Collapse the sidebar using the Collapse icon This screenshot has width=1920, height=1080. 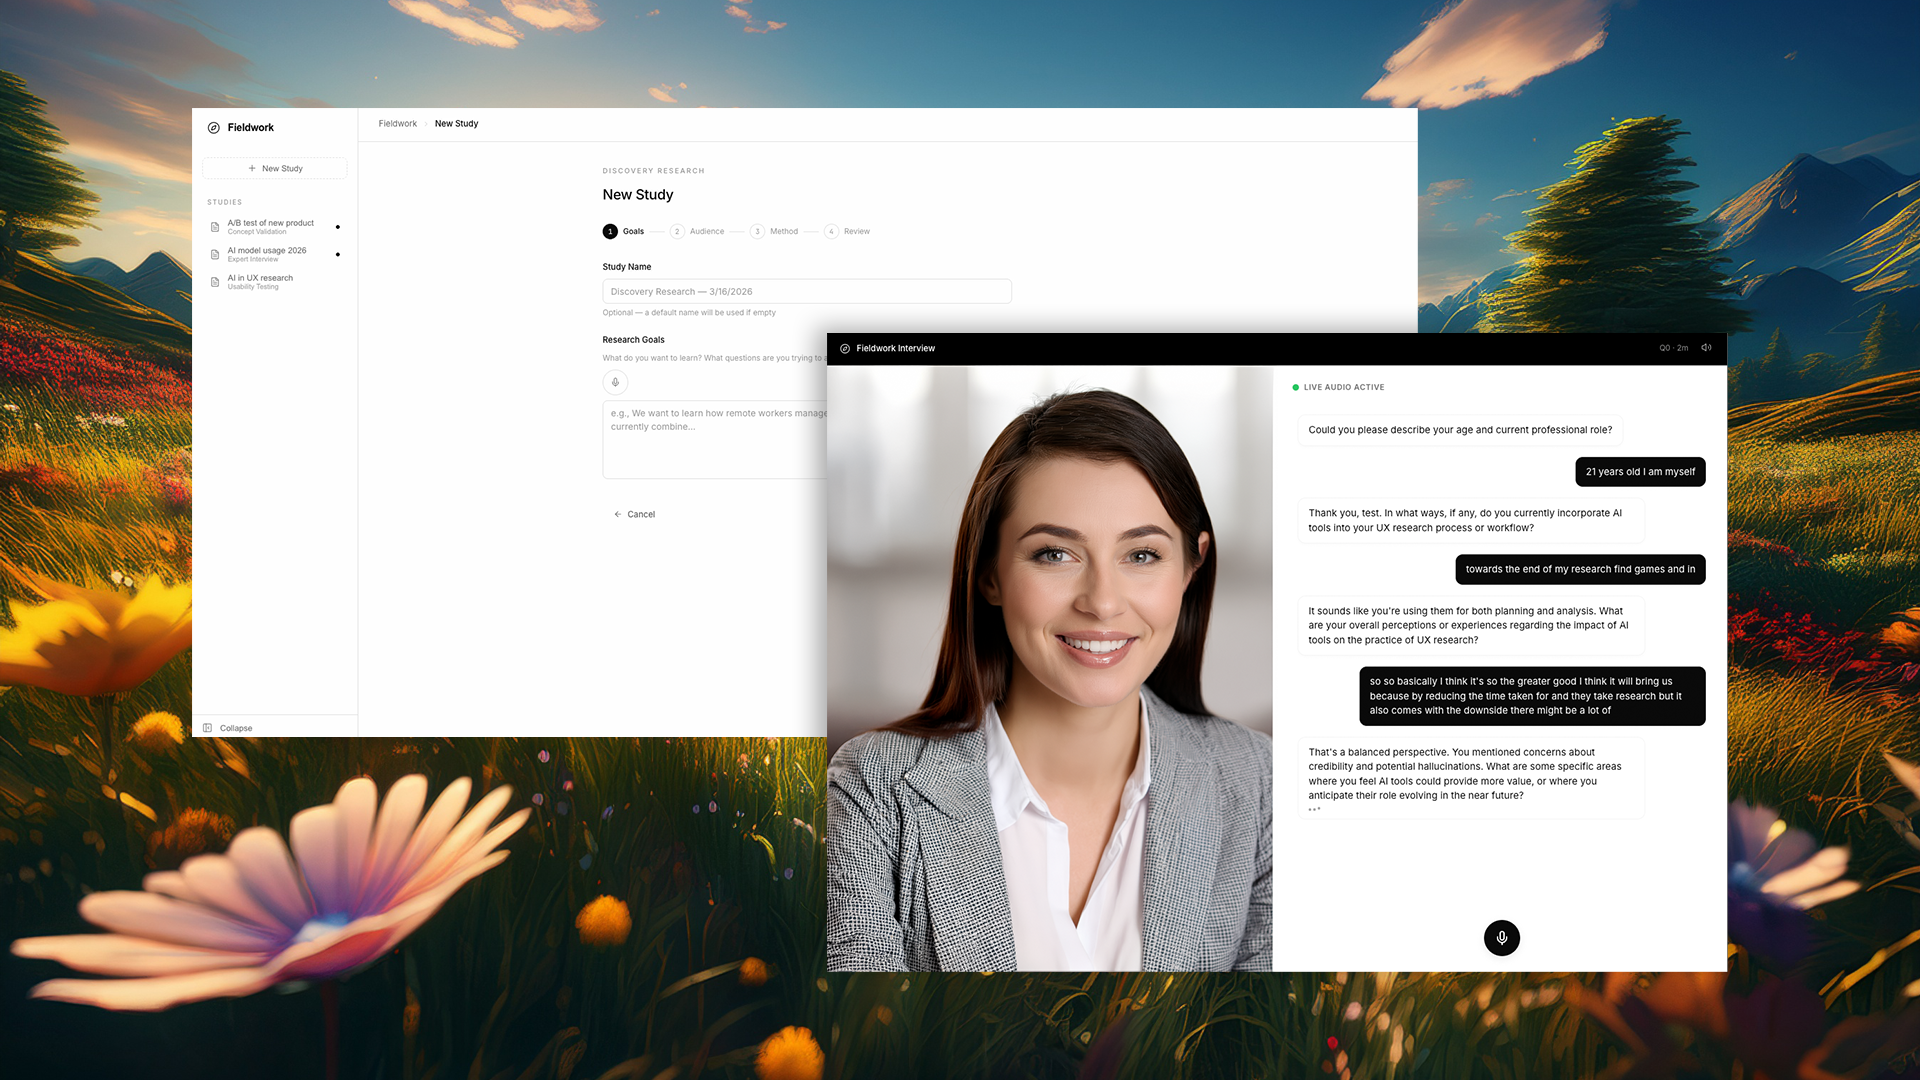[x=208, y=728]
